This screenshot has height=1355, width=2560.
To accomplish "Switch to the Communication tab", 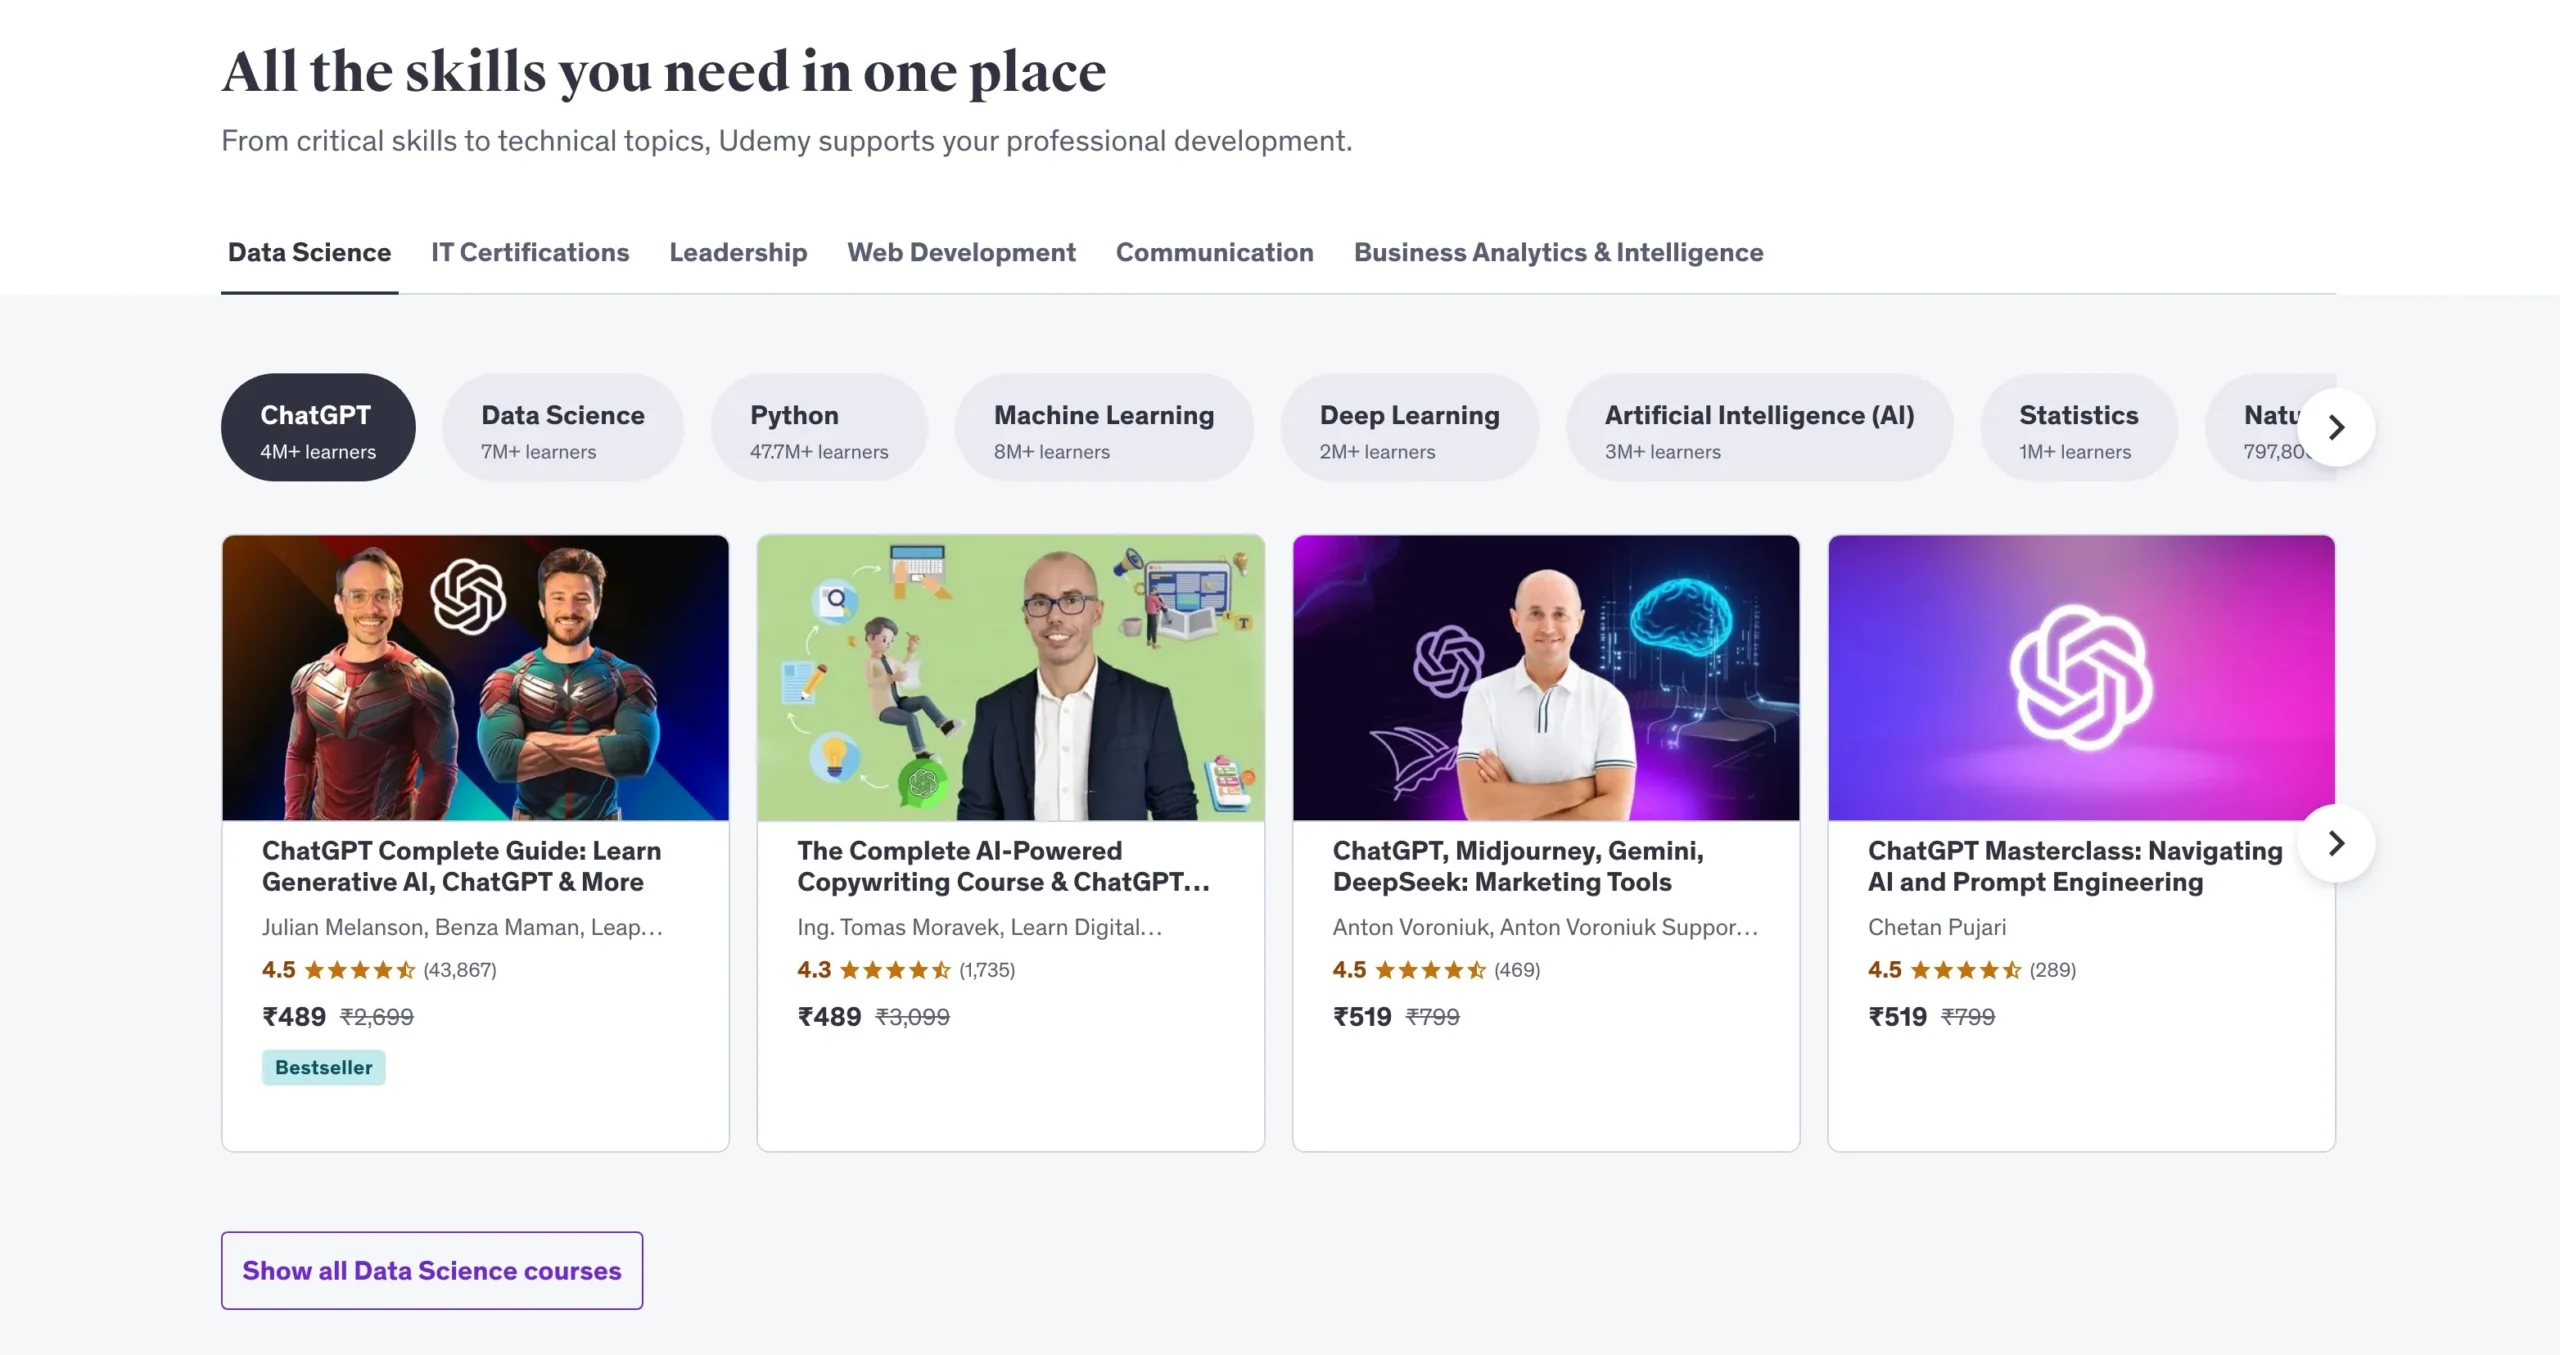I will (x=1214, y=253).
